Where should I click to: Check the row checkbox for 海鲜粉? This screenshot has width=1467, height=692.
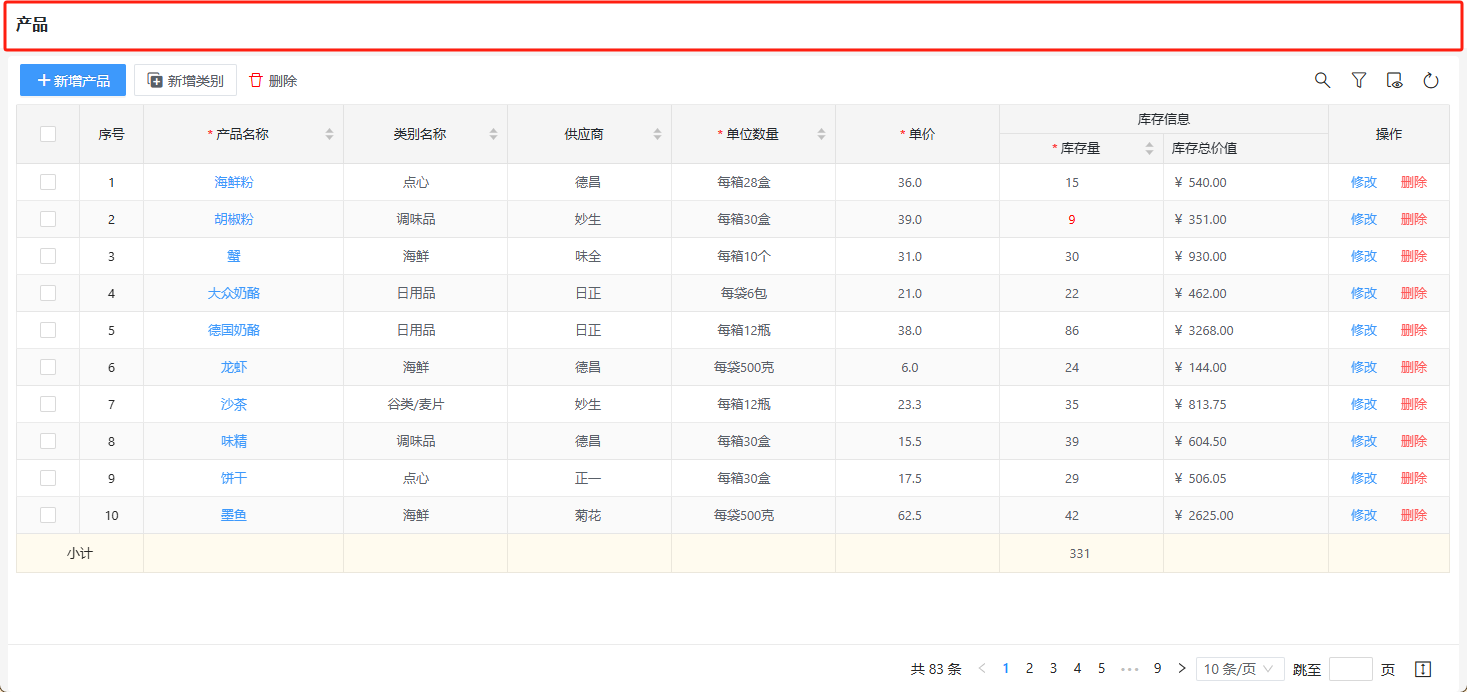point(48,182)
